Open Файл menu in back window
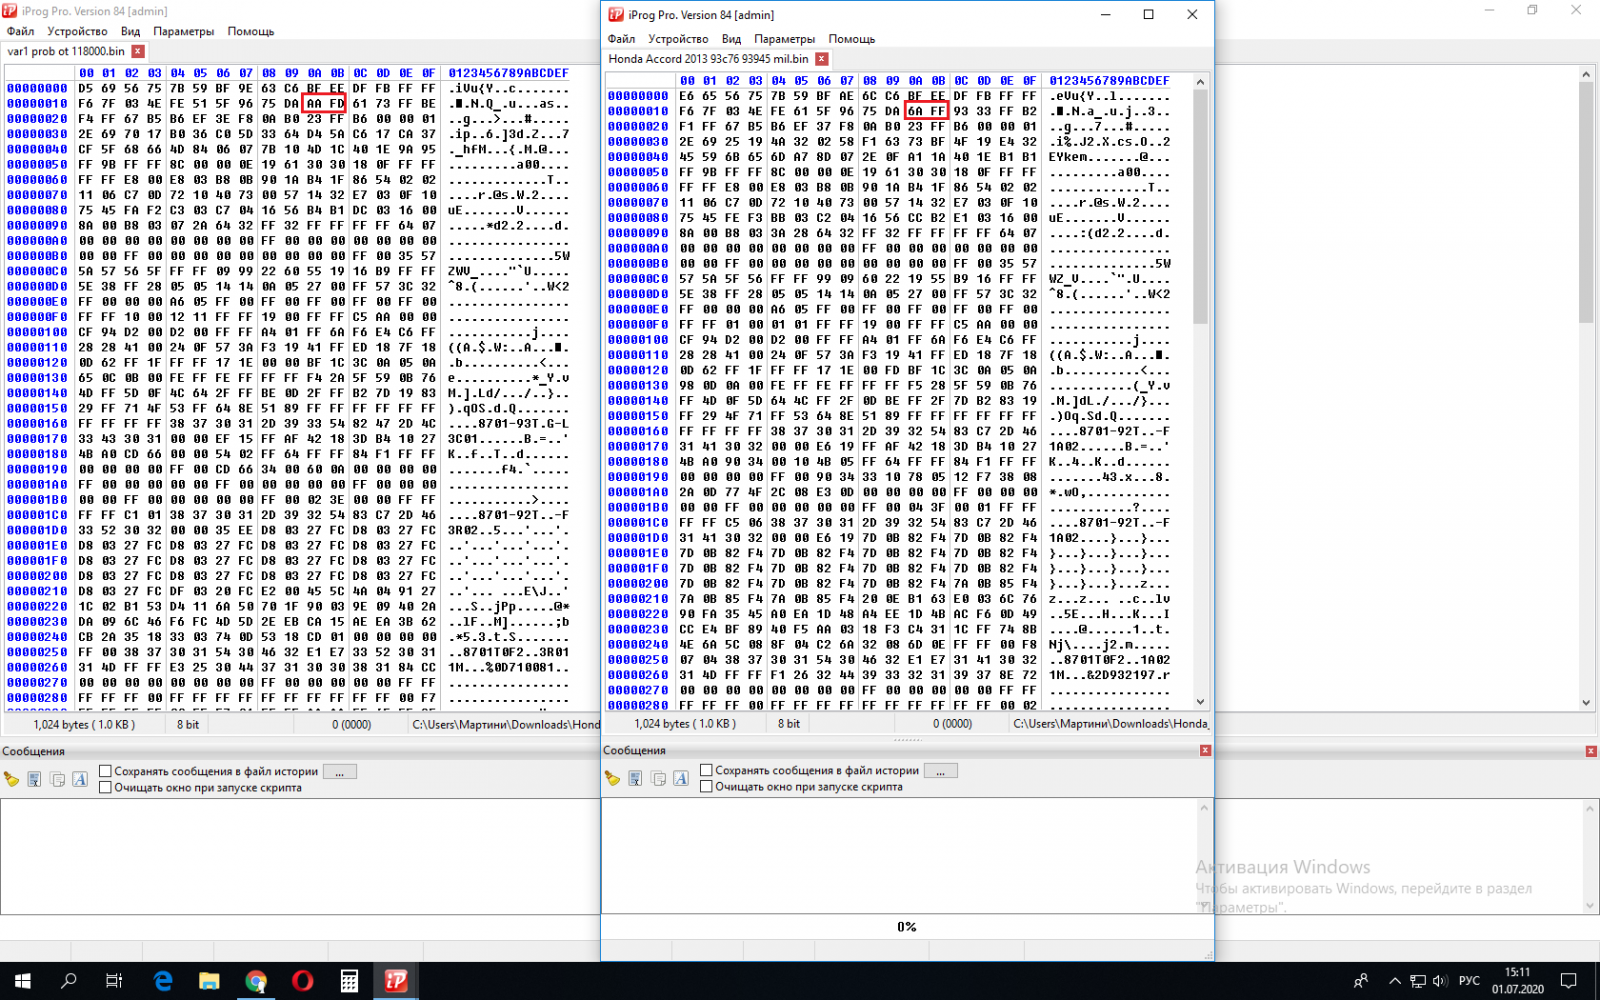 coord(20,31)
